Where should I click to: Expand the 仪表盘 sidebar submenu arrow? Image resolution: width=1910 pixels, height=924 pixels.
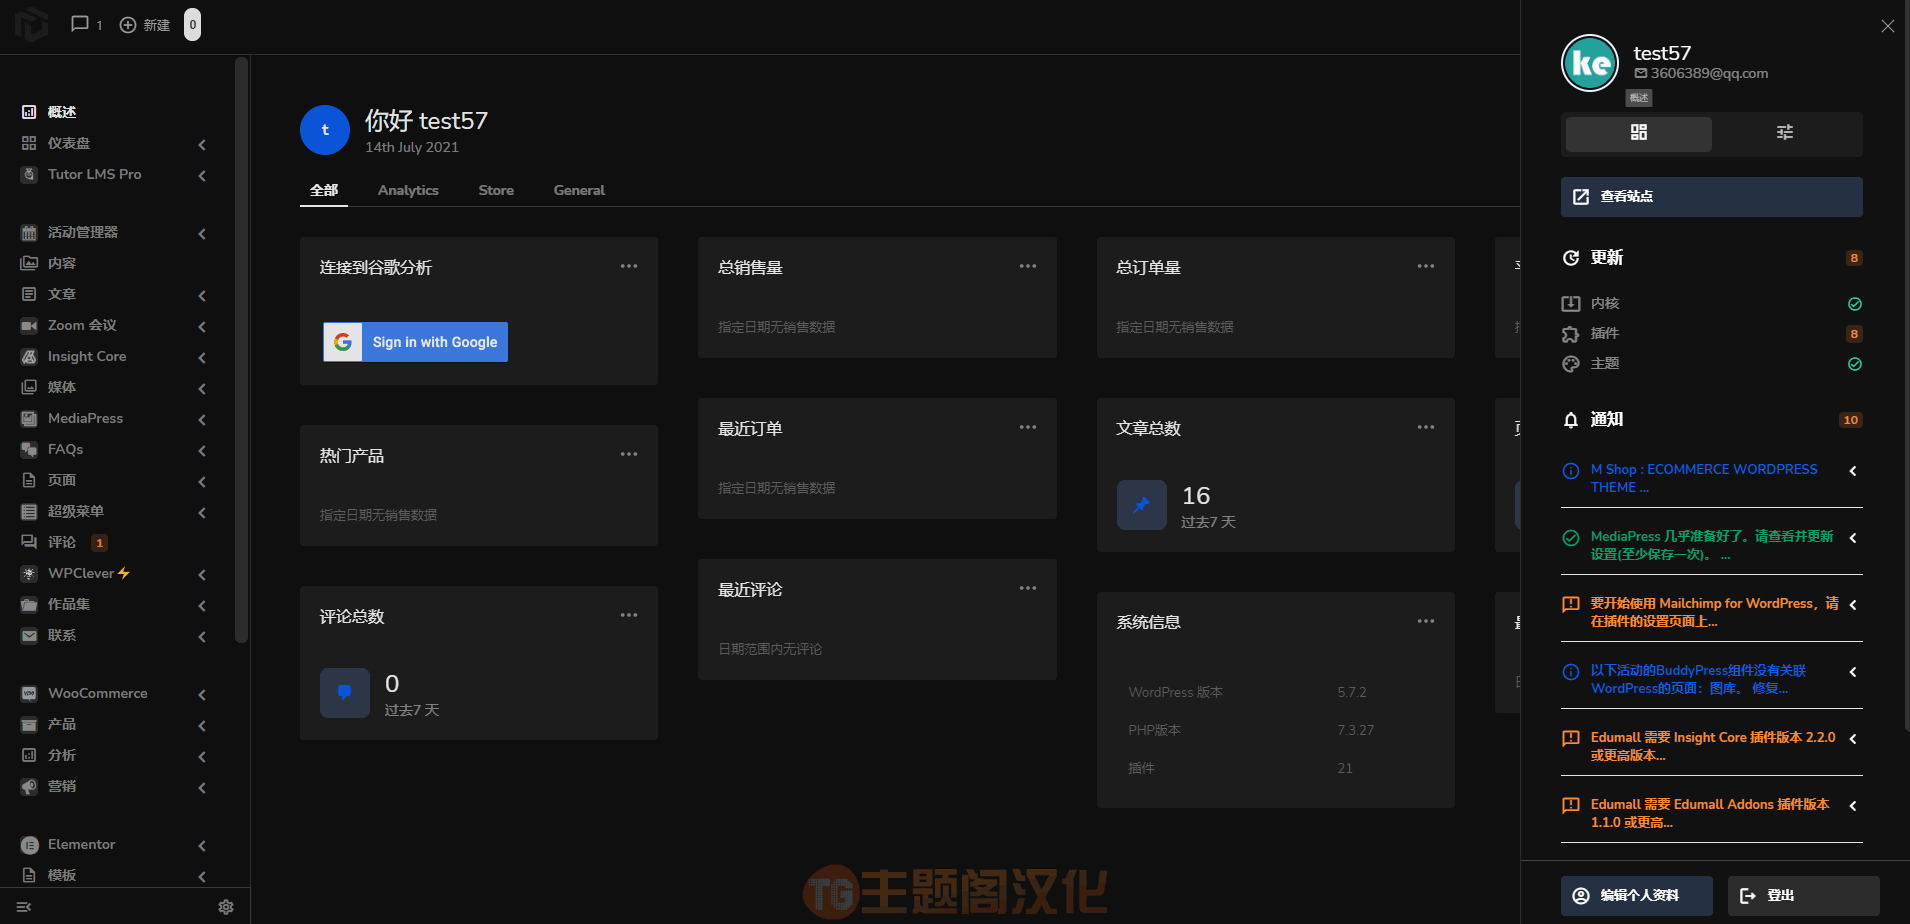202,144
